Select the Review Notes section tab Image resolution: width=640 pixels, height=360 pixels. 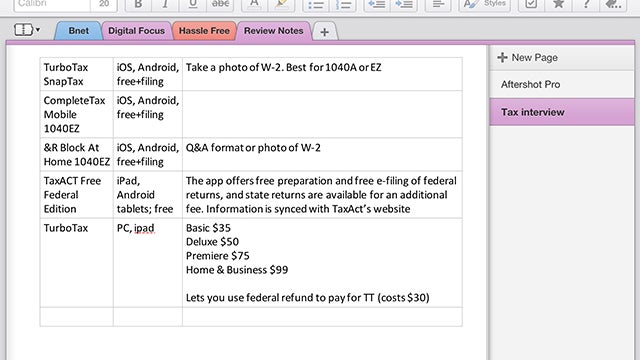[273, 31]
